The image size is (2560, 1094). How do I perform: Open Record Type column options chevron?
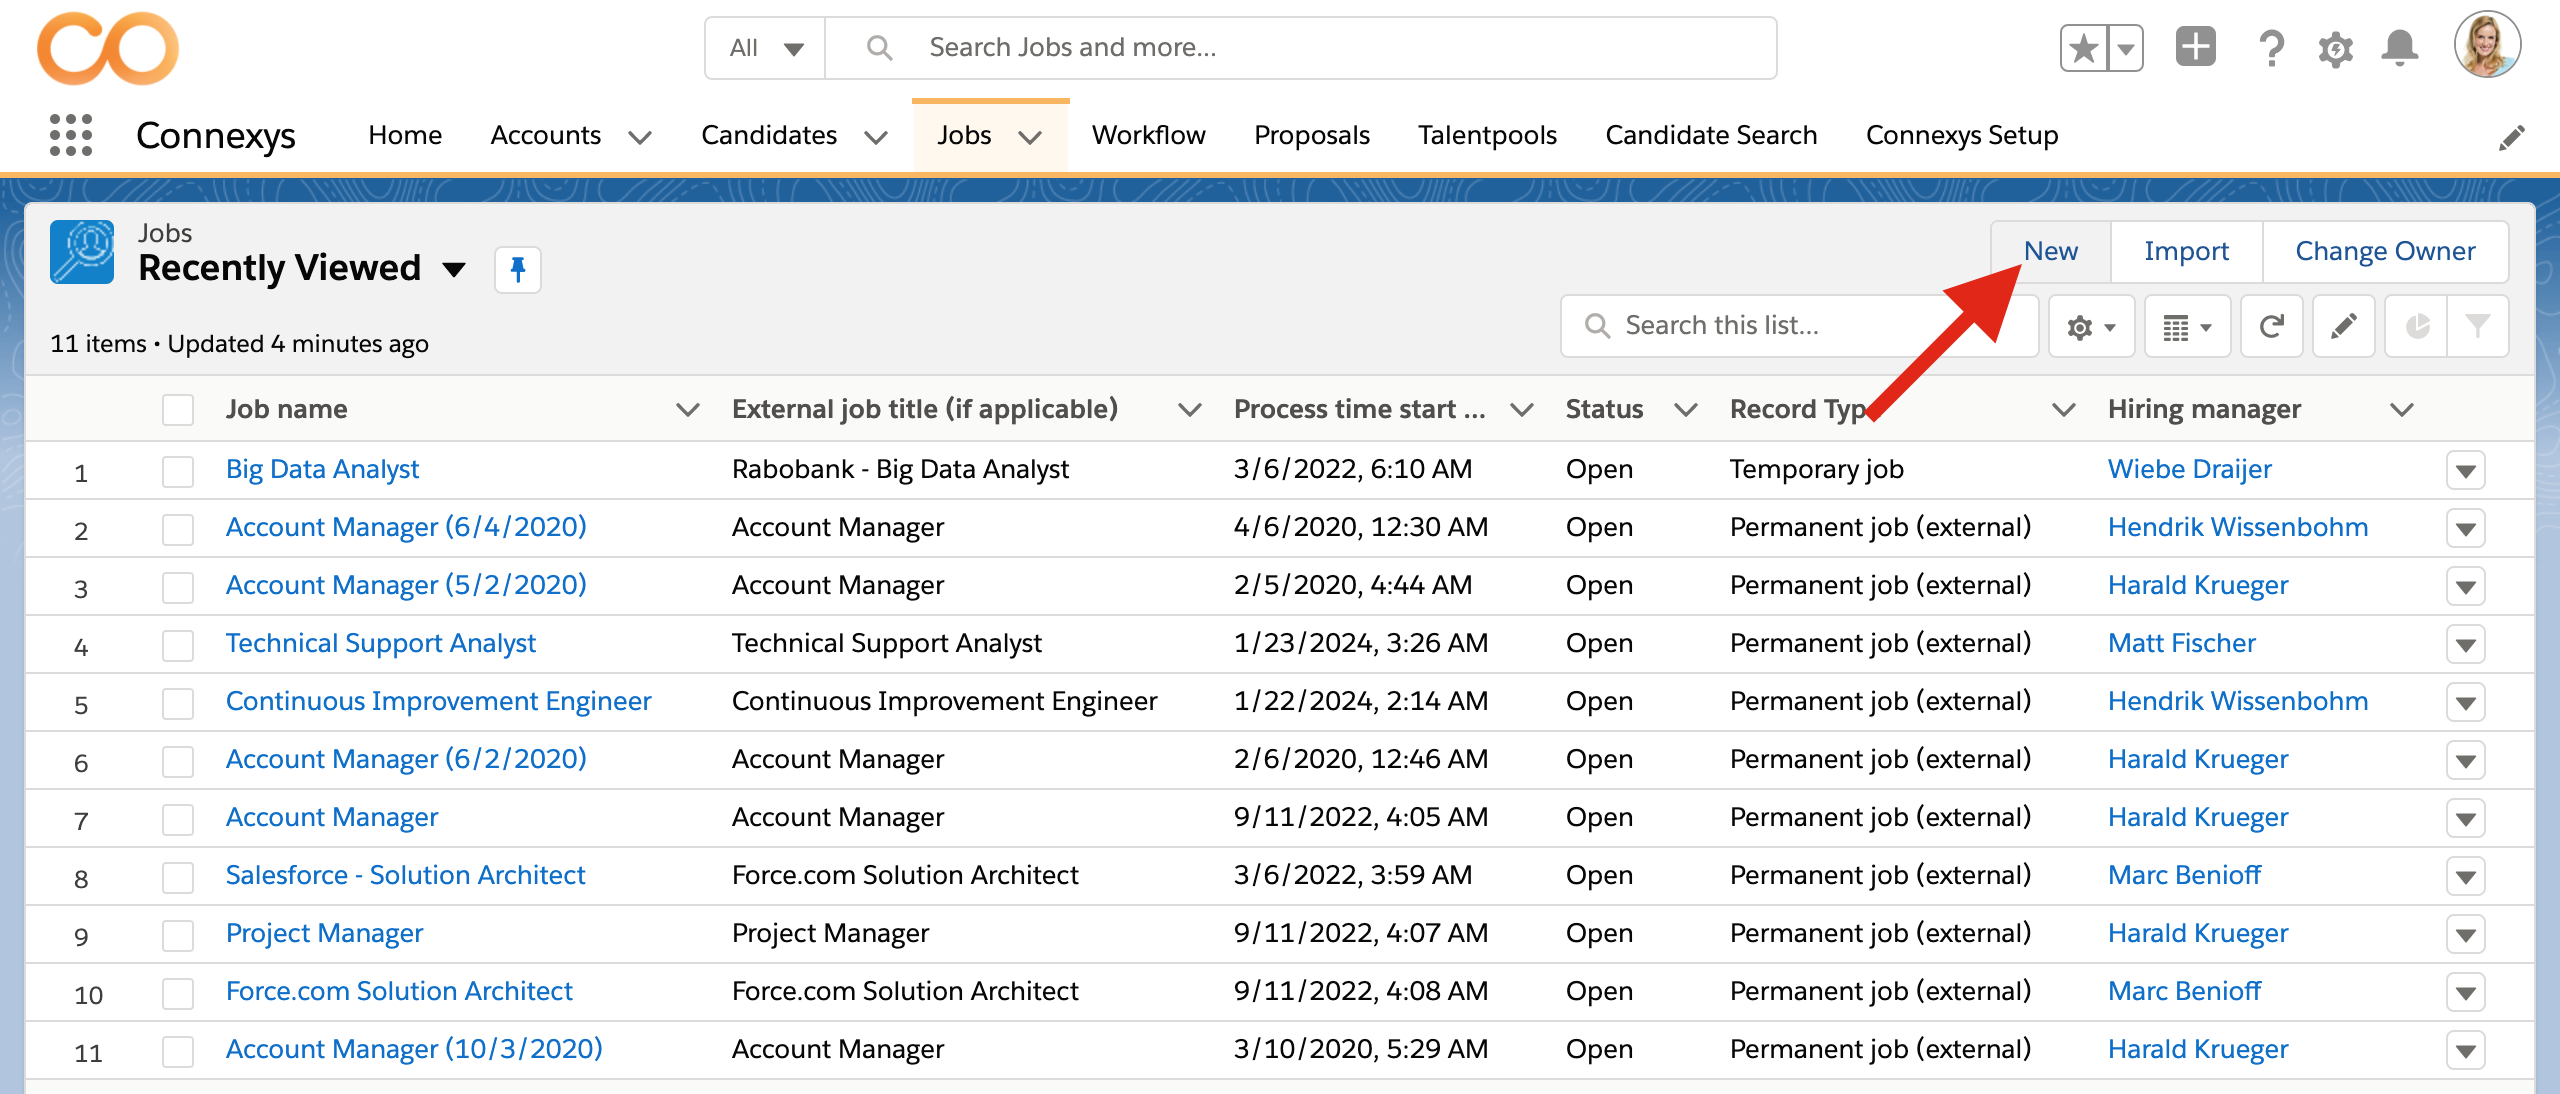click(2064, 409)
